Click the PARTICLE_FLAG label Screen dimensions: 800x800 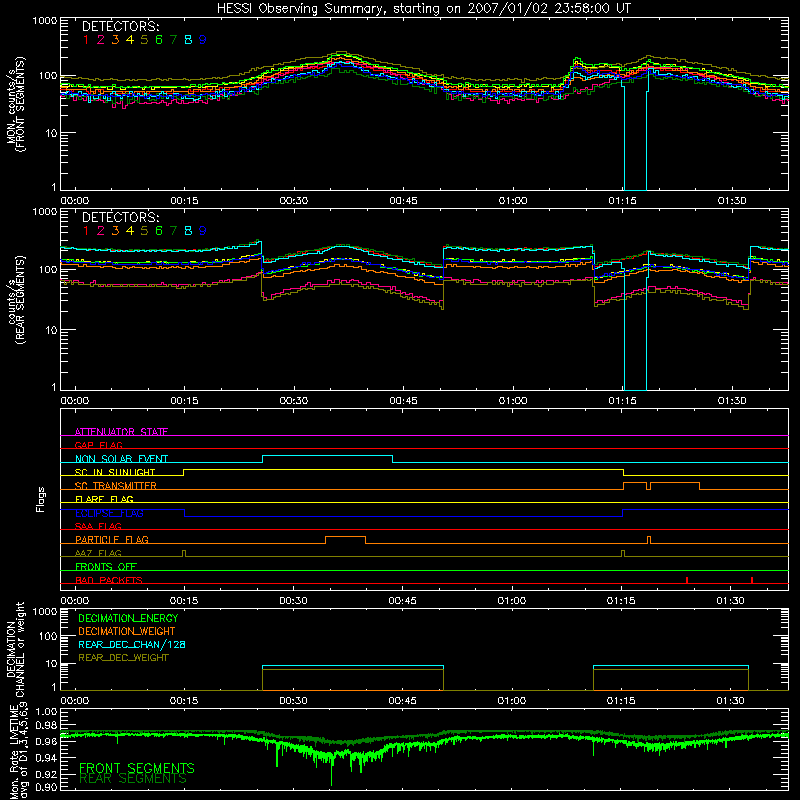pyautogui.click(x=112, y=539)
